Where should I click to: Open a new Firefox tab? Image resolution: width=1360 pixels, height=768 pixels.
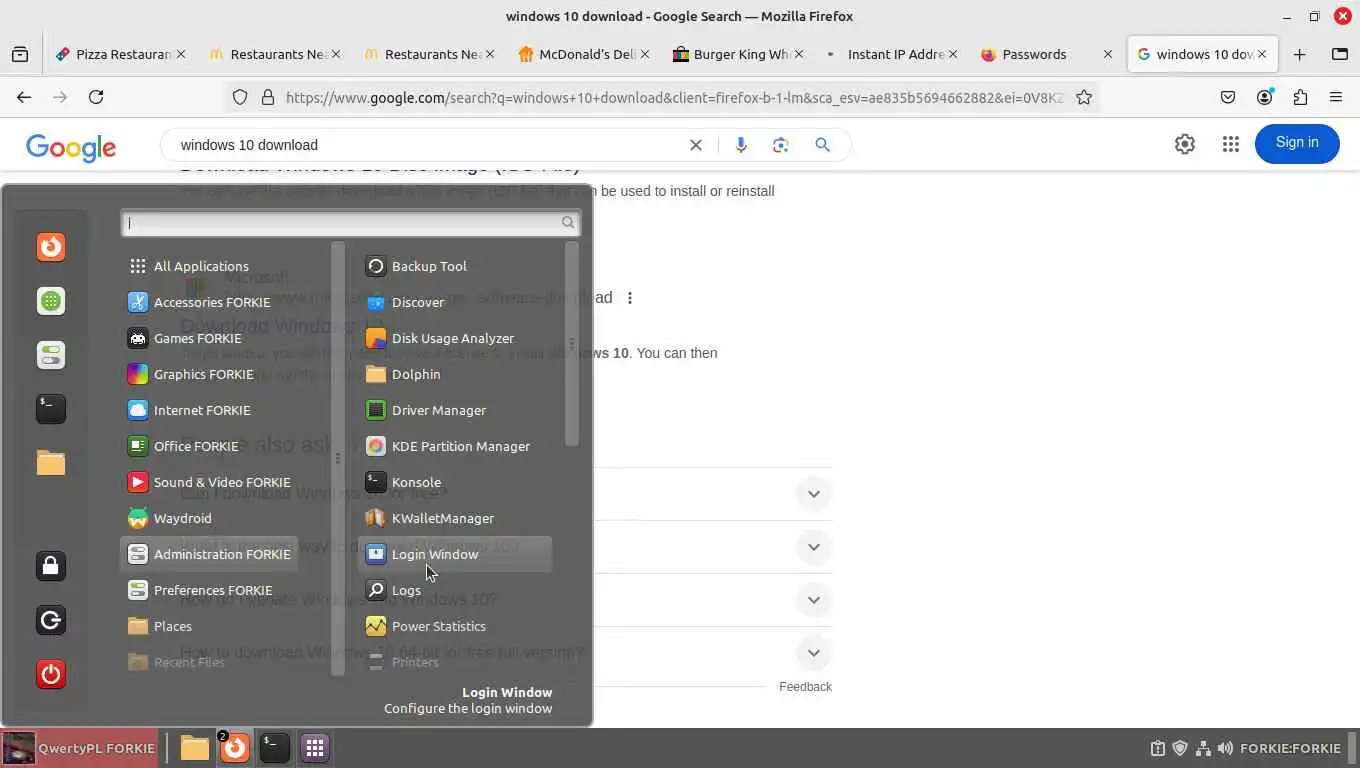1299,55
